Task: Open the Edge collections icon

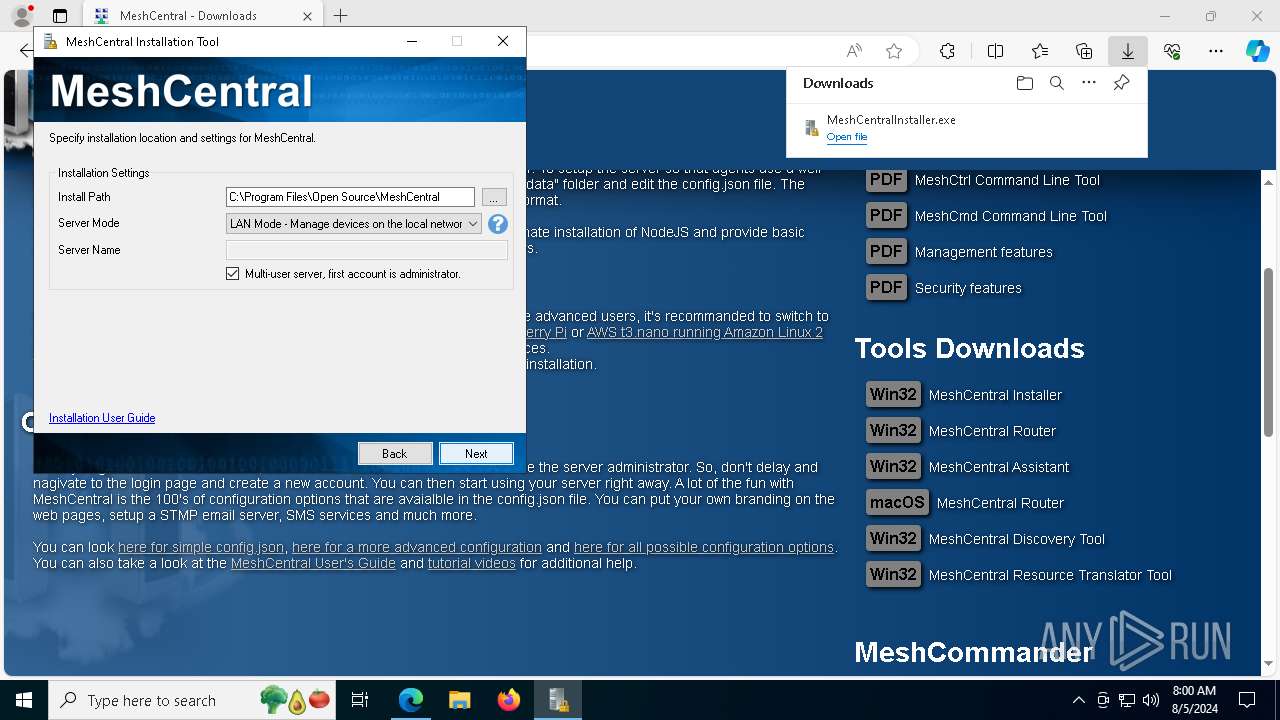Action: point(1084,51)
